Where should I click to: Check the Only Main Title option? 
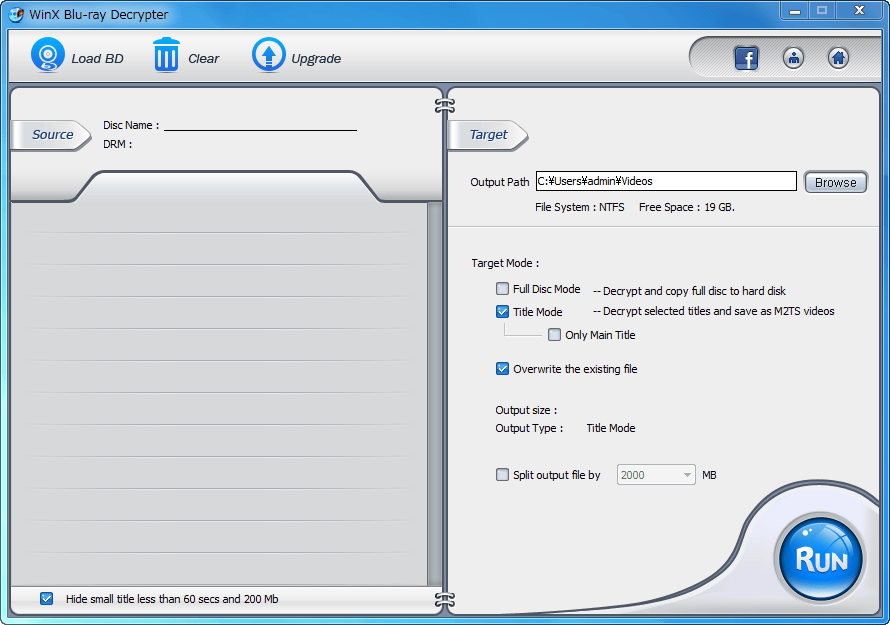click(555, 335)
